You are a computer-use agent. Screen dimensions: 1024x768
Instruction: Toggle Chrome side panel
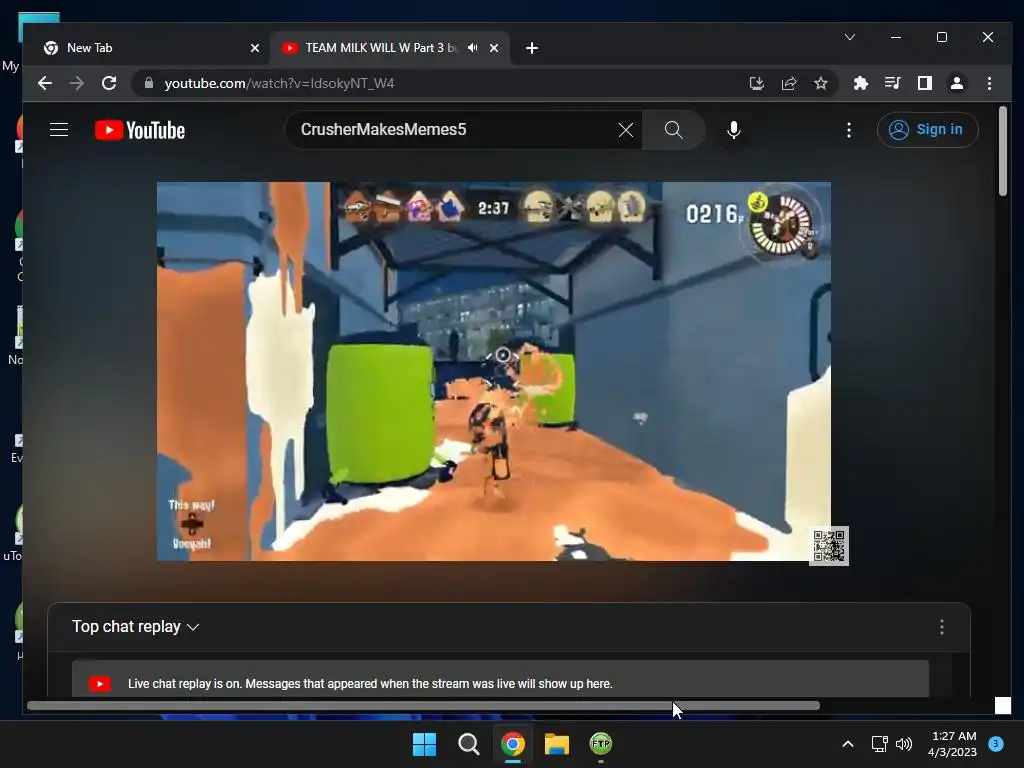point(925,83)
